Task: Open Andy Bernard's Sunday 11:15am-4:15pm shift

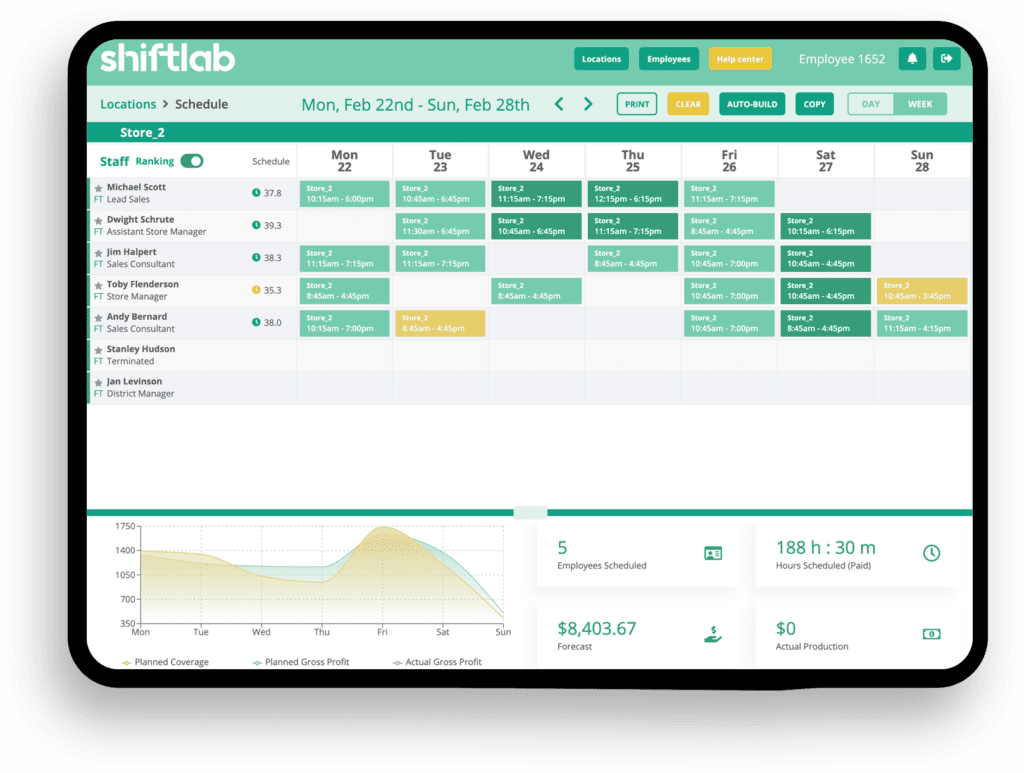Action: tap(921, 323)
